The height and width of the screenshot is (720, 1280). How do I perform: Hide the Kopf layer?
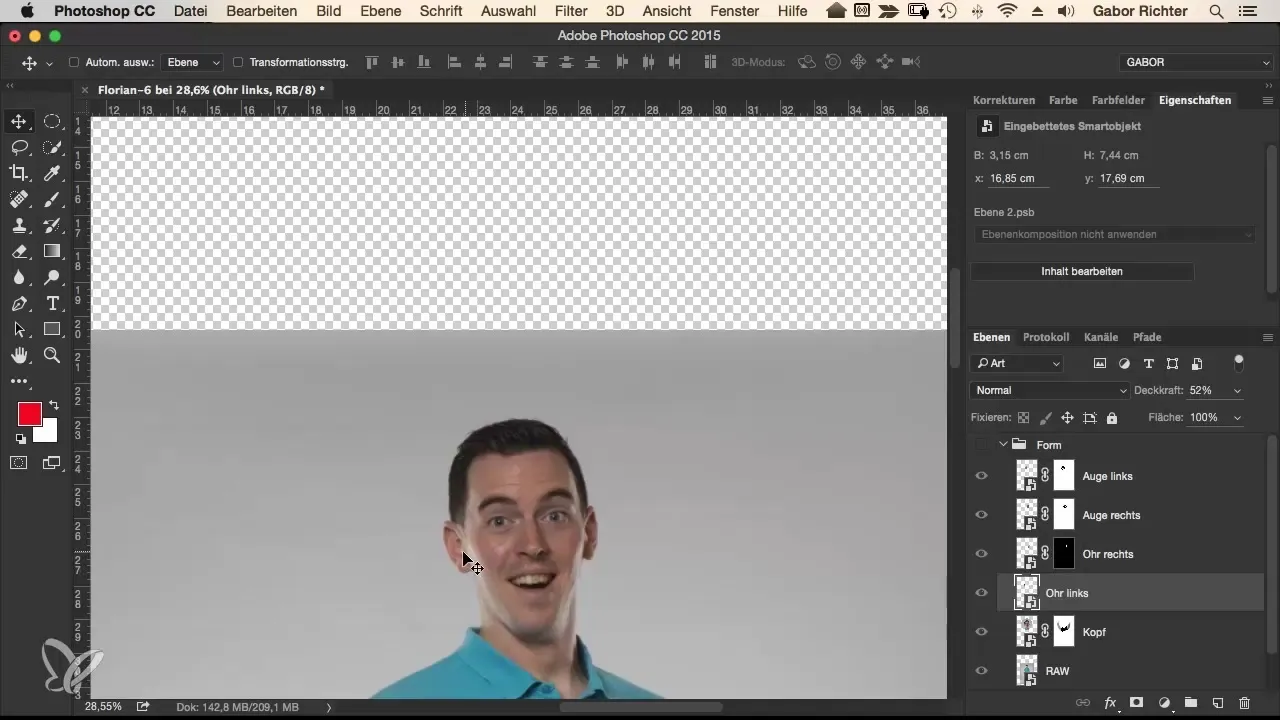(981, 632)
